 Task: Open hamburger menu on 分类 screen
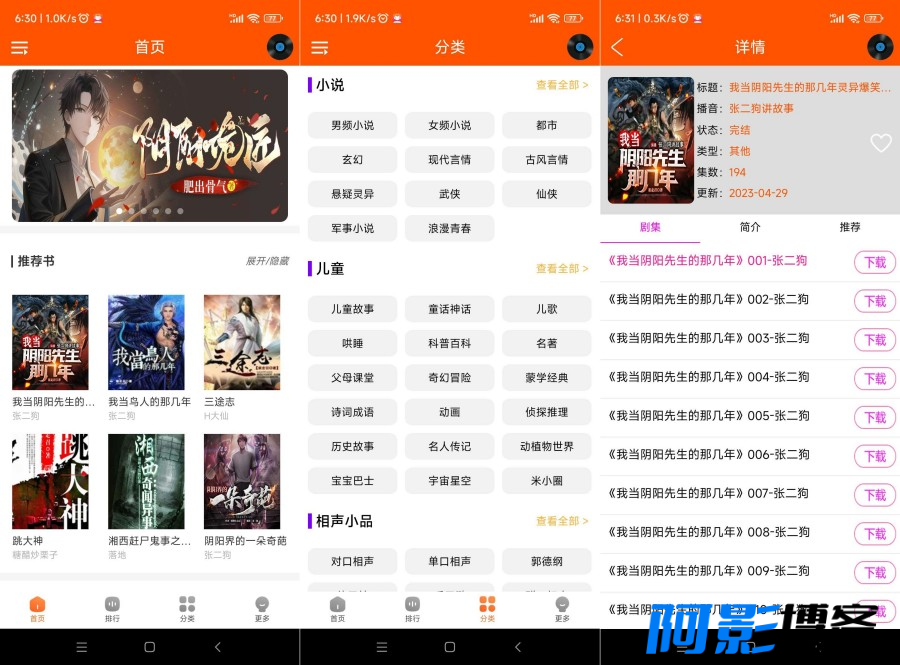point(320,48)
